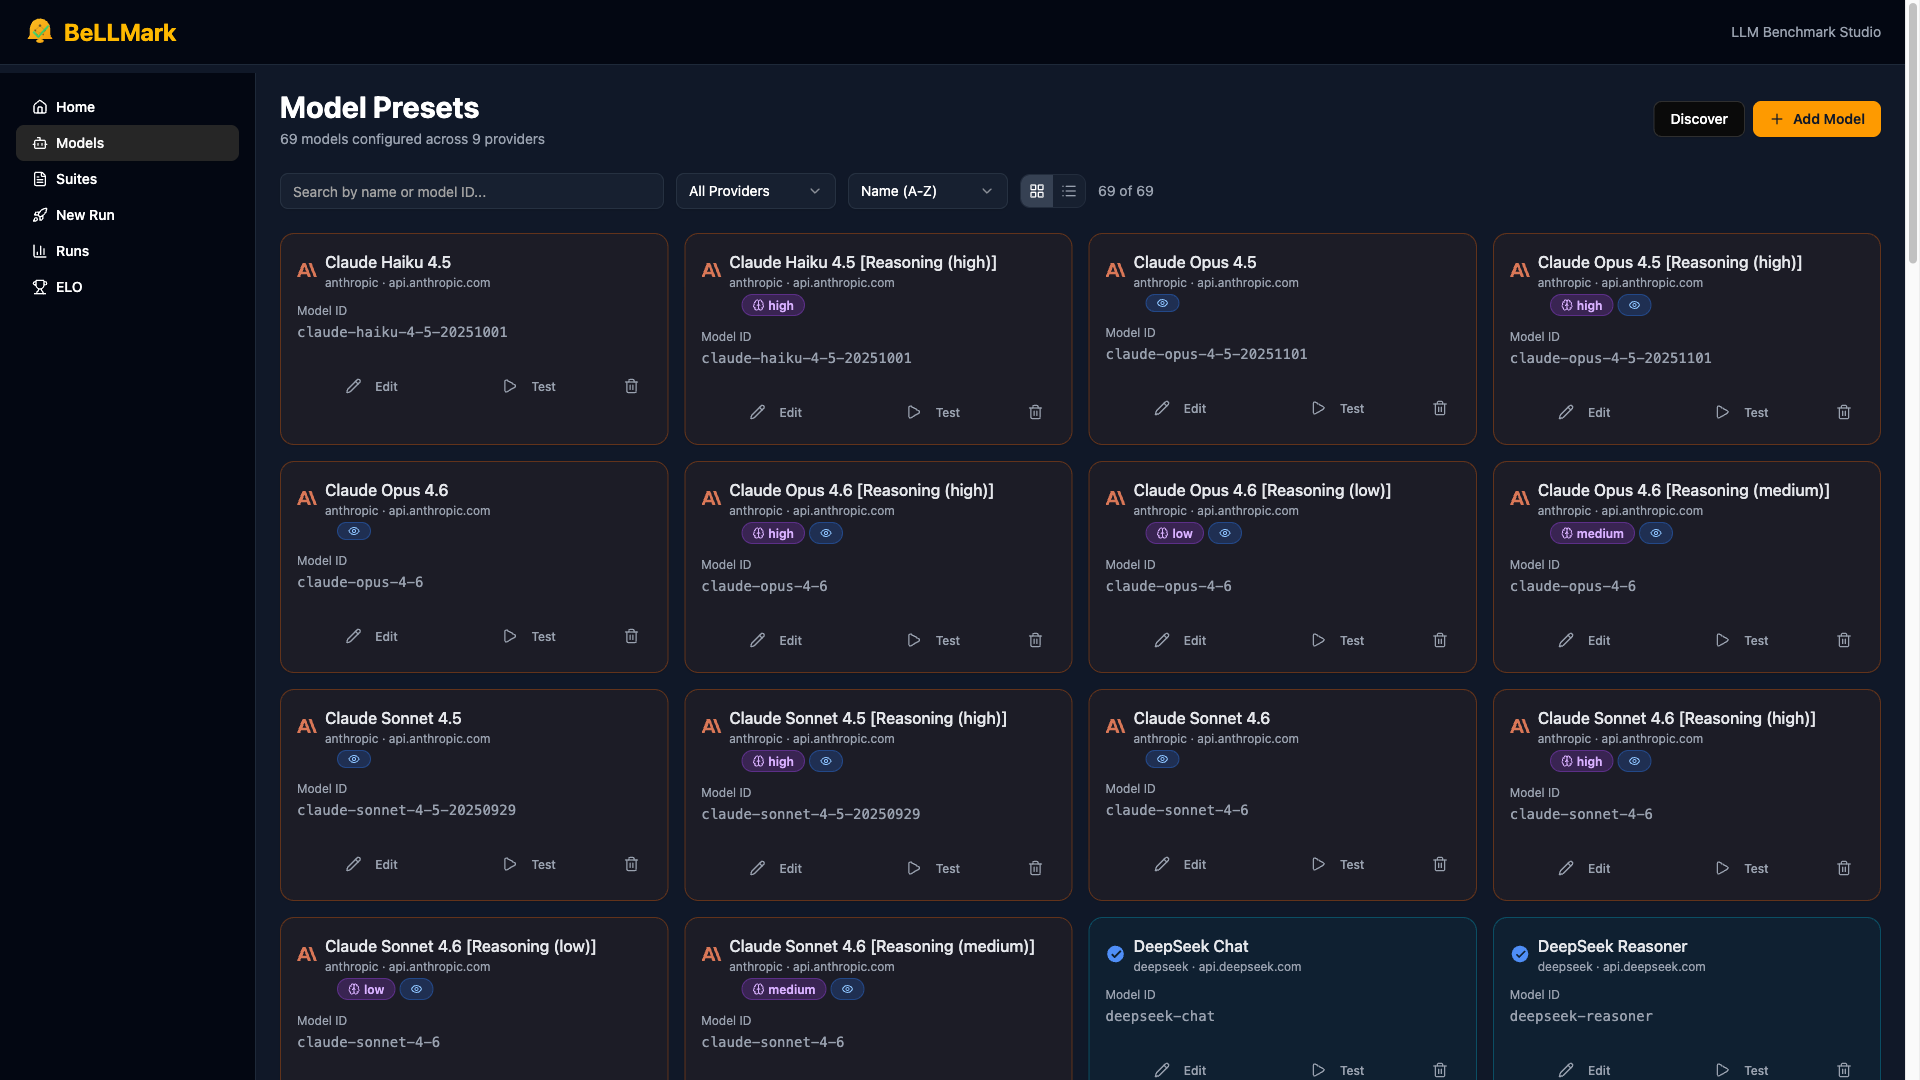Click the BeLLMark bell logo
The width and height of the screenshot is (1920, 1080).
40,31
